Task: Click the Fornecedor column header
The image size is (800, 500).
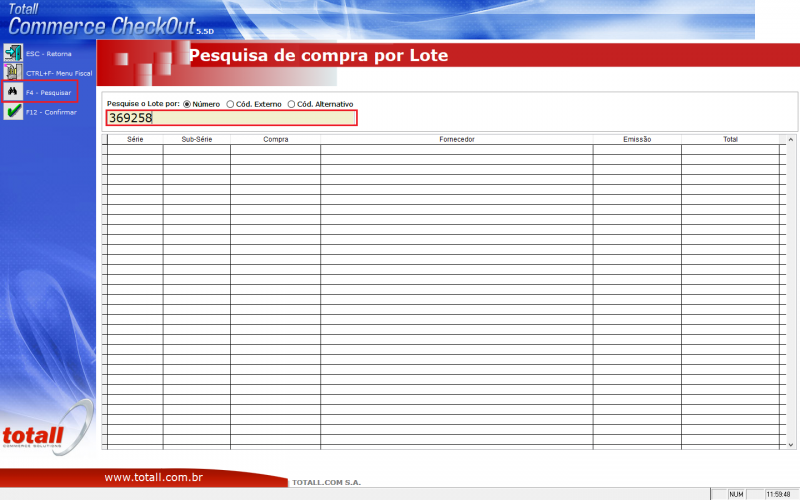Action: (456, 139)
